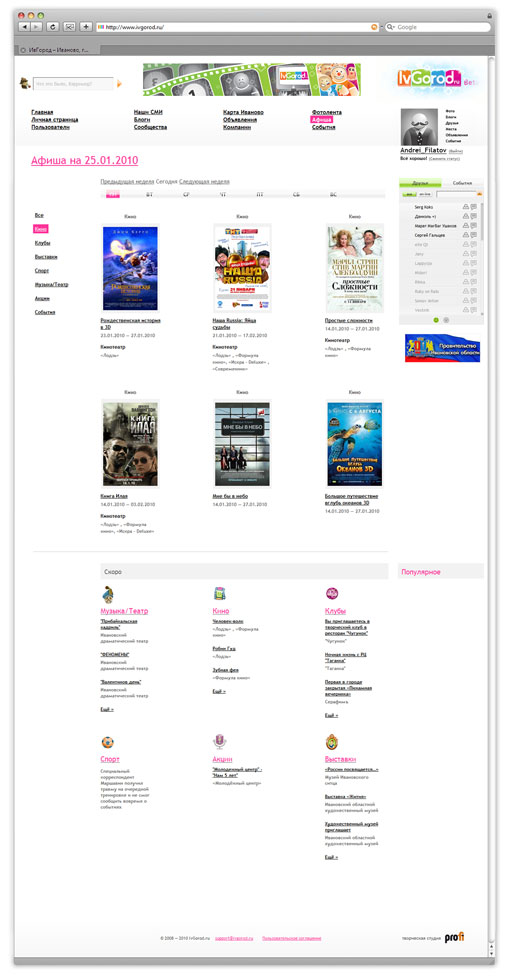Click the add bookmark plus button
507x979 pixels.
click(x=86, y=27)
